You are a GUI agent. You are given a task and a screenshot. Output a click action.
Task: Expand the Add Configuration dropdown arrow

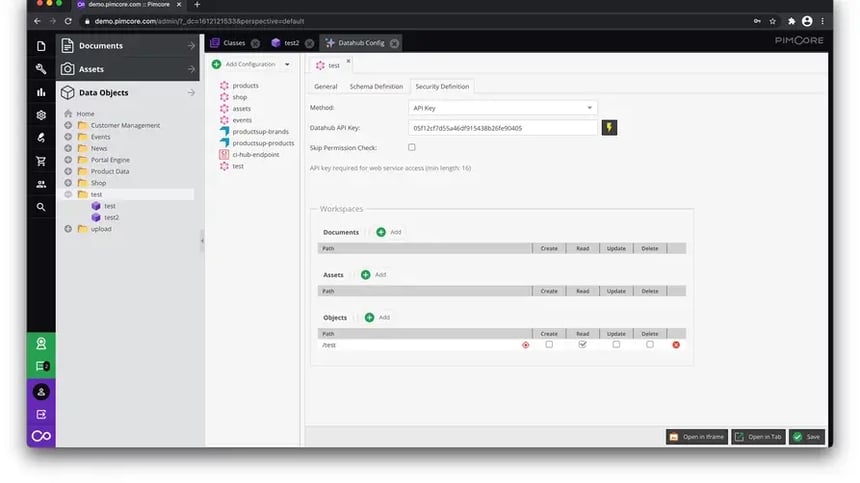click(287, 65)
